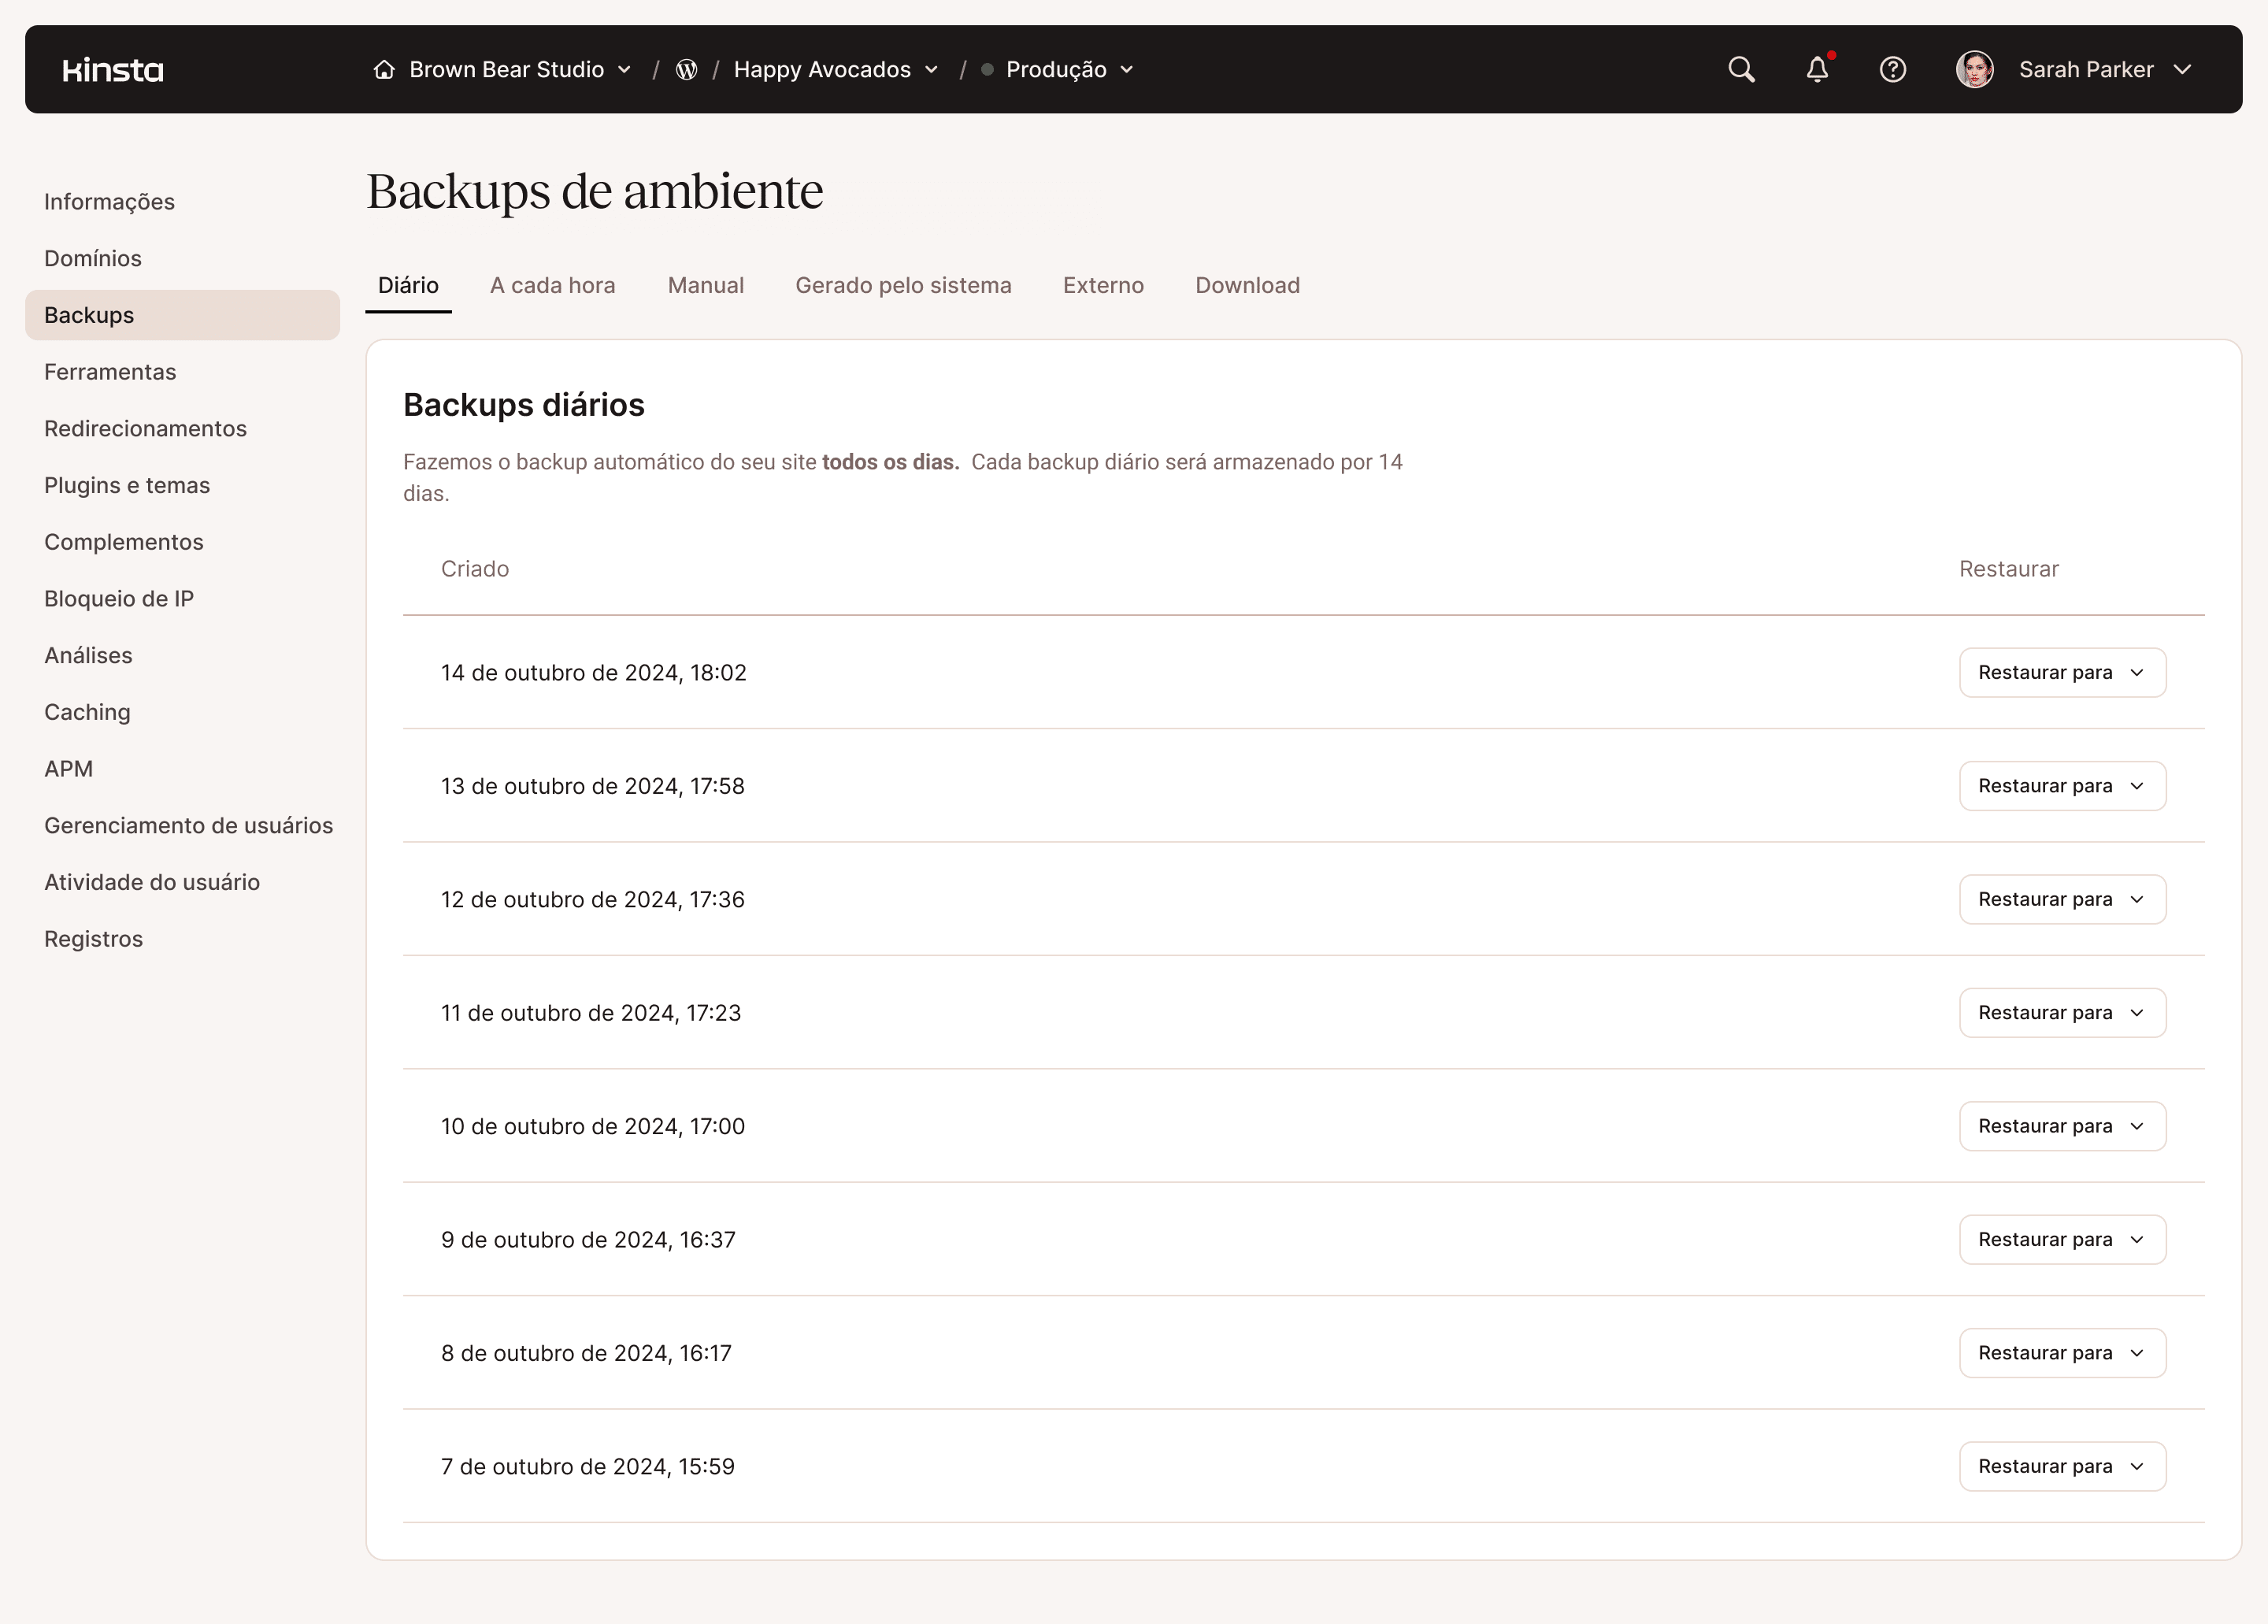Open the Registros section
Viewport: 2268px width, 1624px height.
click(93, 938)
